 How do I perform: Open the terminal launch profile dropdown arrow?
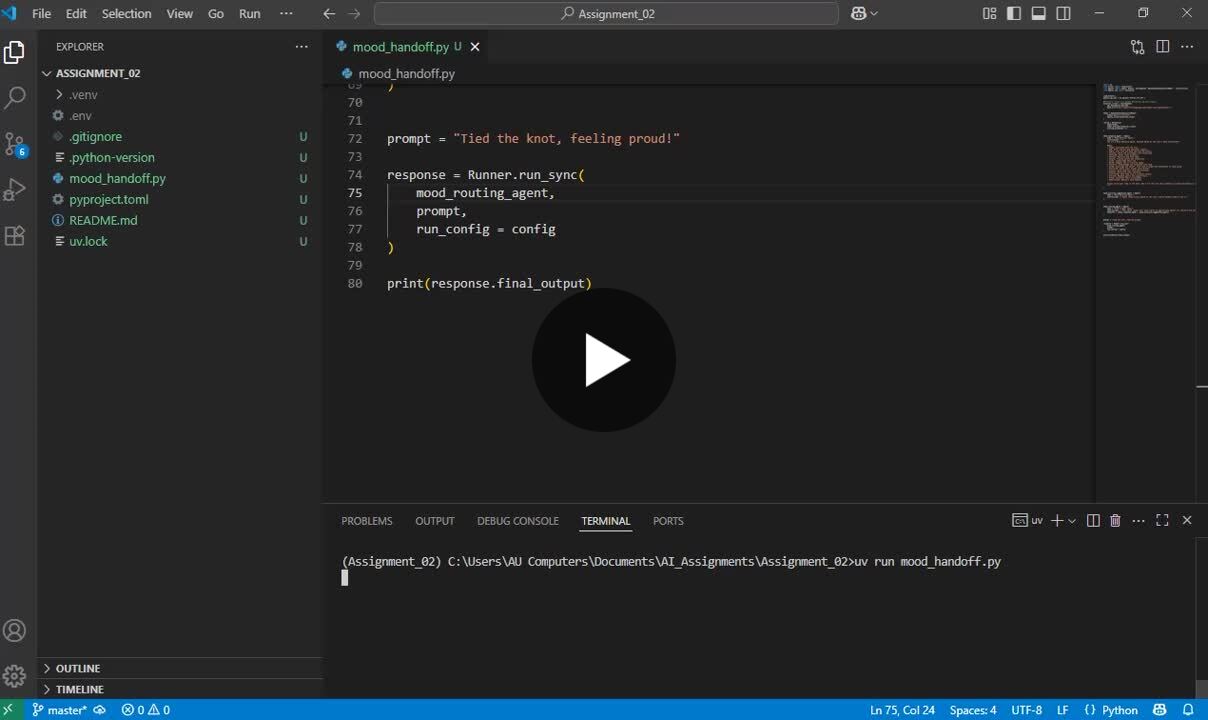click(1072, 521)
